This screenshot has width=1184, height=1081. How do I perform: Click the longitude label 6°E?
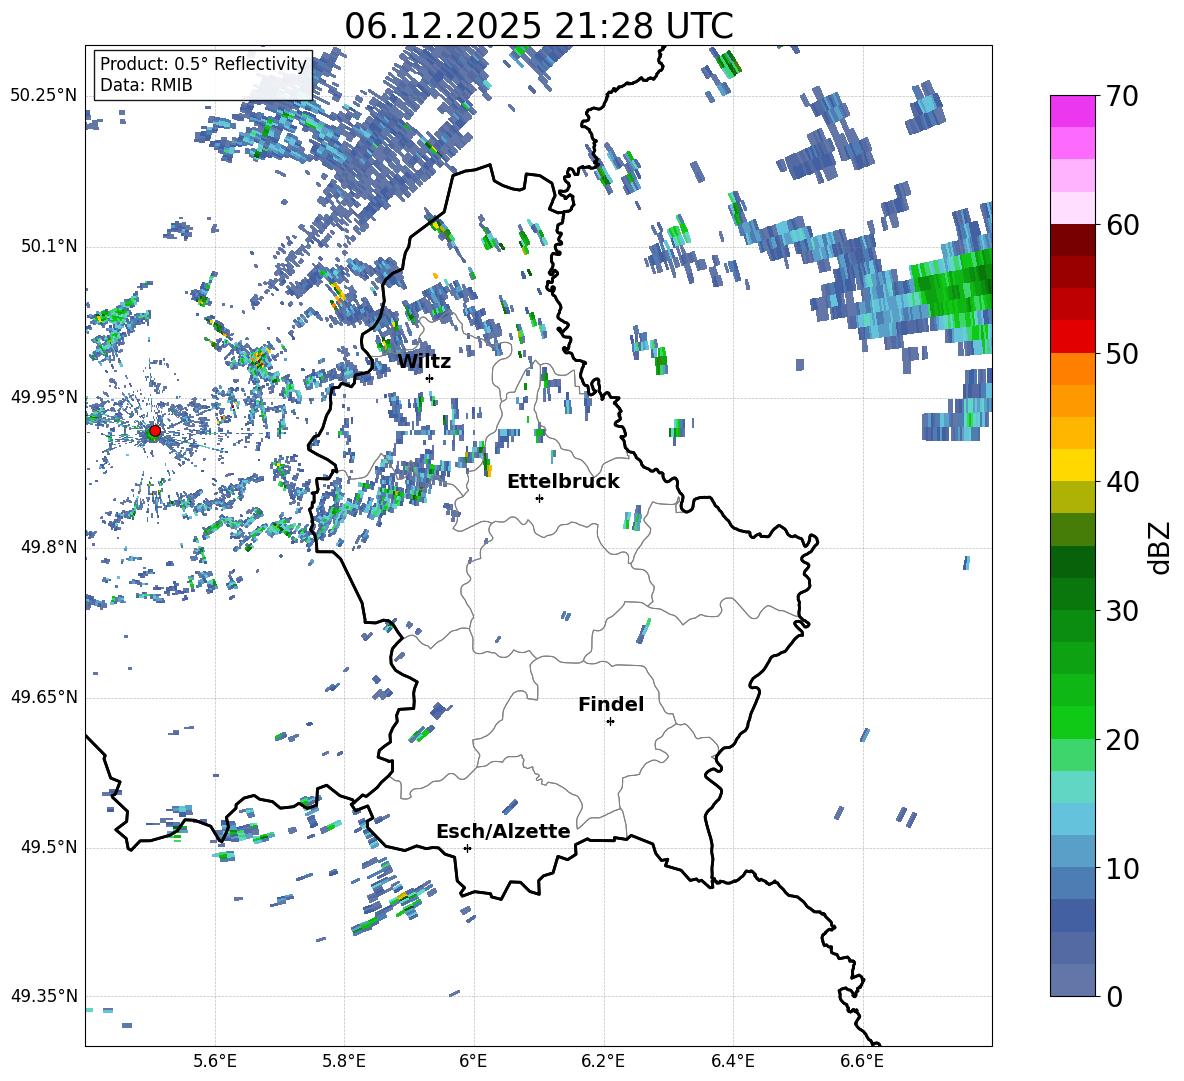click(x=473, y=1061)
